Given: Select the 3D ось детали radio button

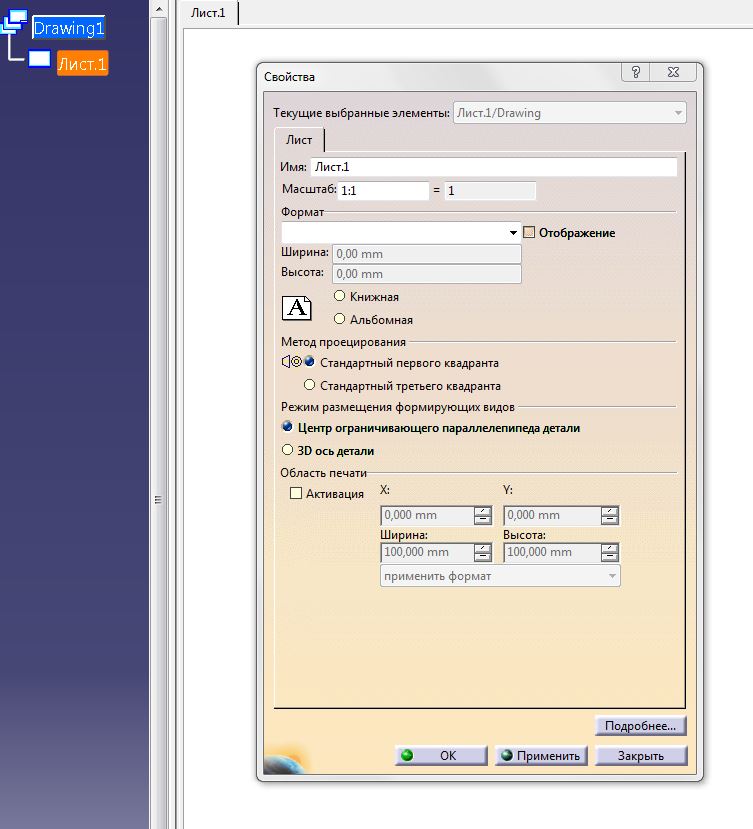Looking at the screenshot, I should click(x=288, y=450).
